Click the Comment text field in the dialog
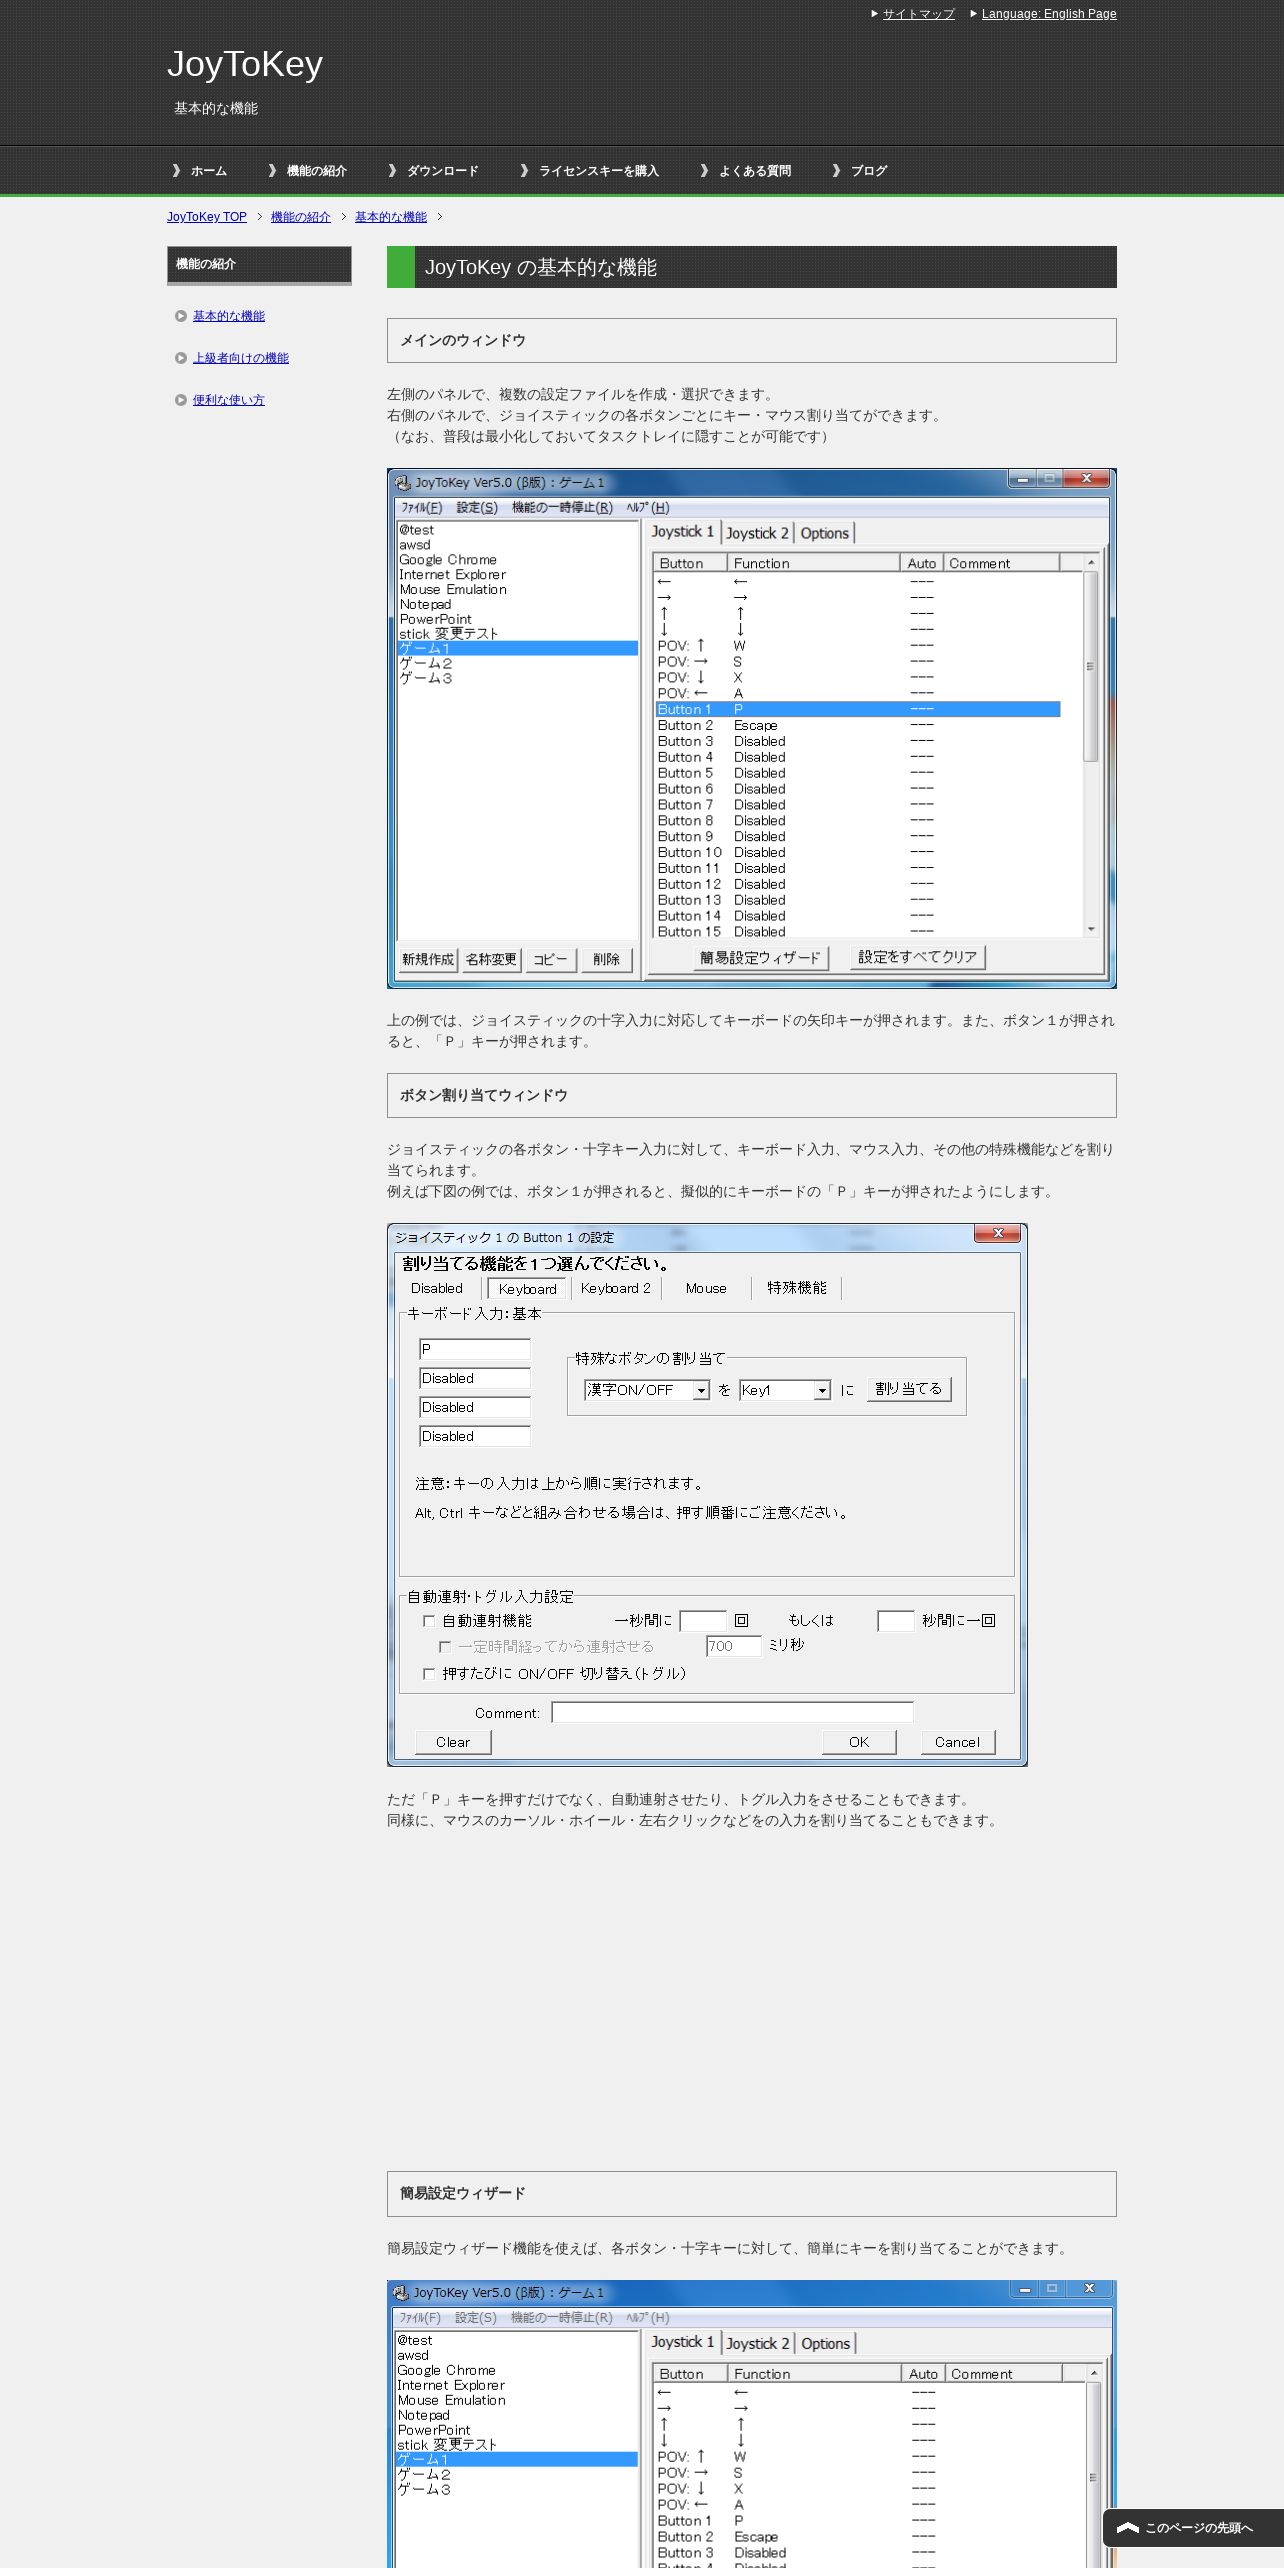 pos(733,1713)
